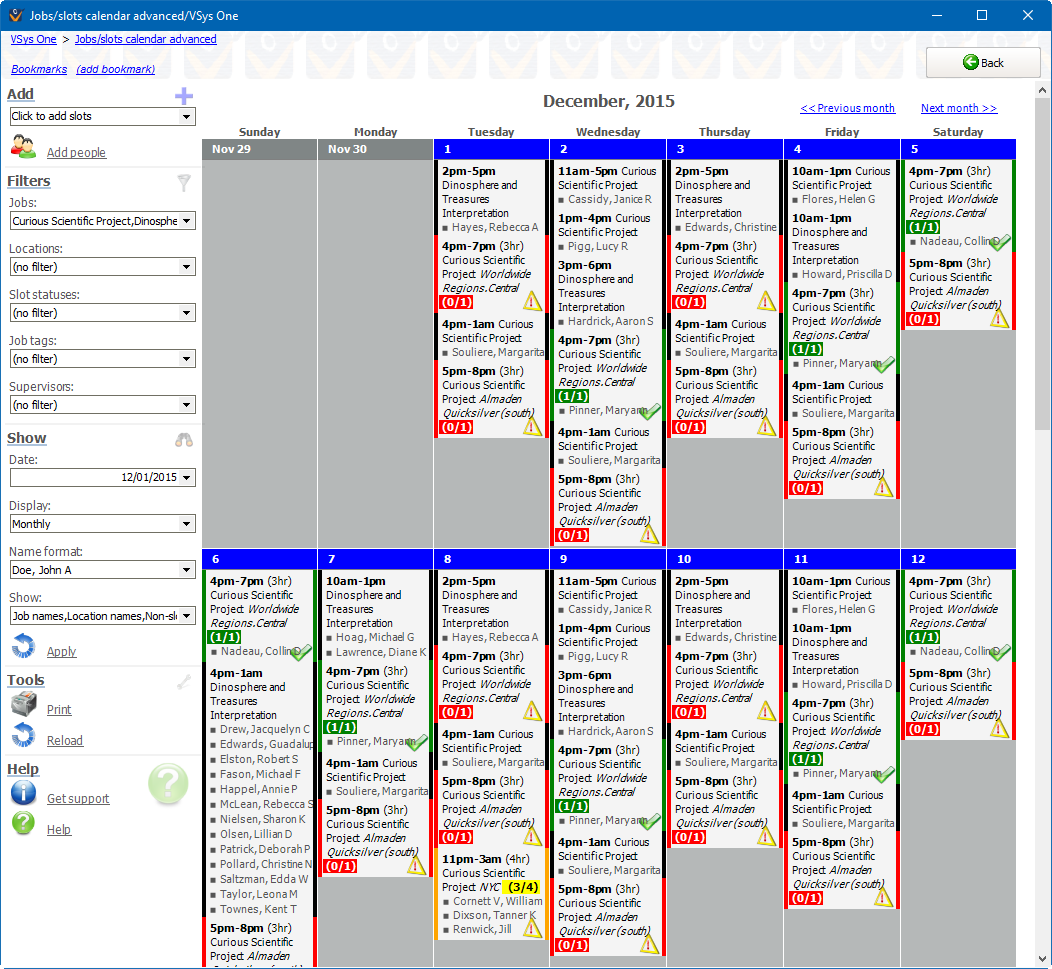Click the green Help question mark icon

(24, 824)
